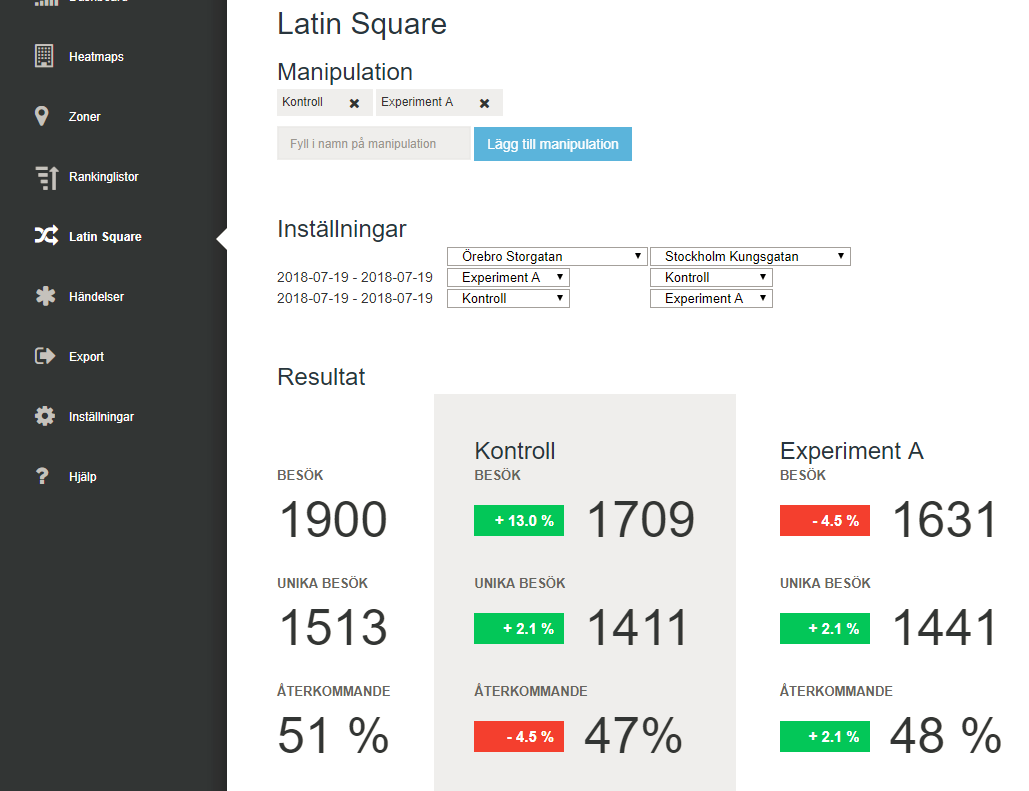Click the Händelser asterisk icon
The image size is (1029, 791).
pyautogui.click(x=45, y=296)
